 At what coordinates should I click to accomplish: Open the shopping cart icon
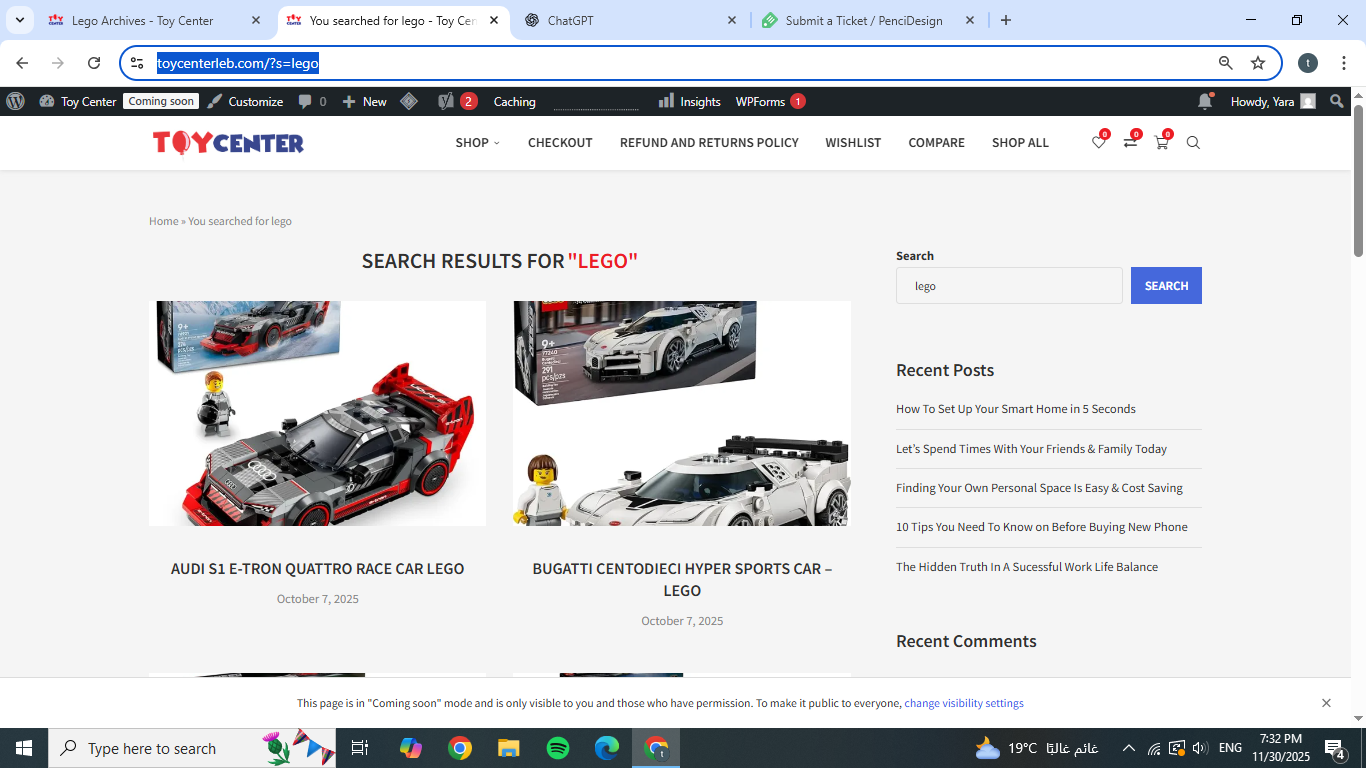pyautogui.click(x=1161, y=143)
